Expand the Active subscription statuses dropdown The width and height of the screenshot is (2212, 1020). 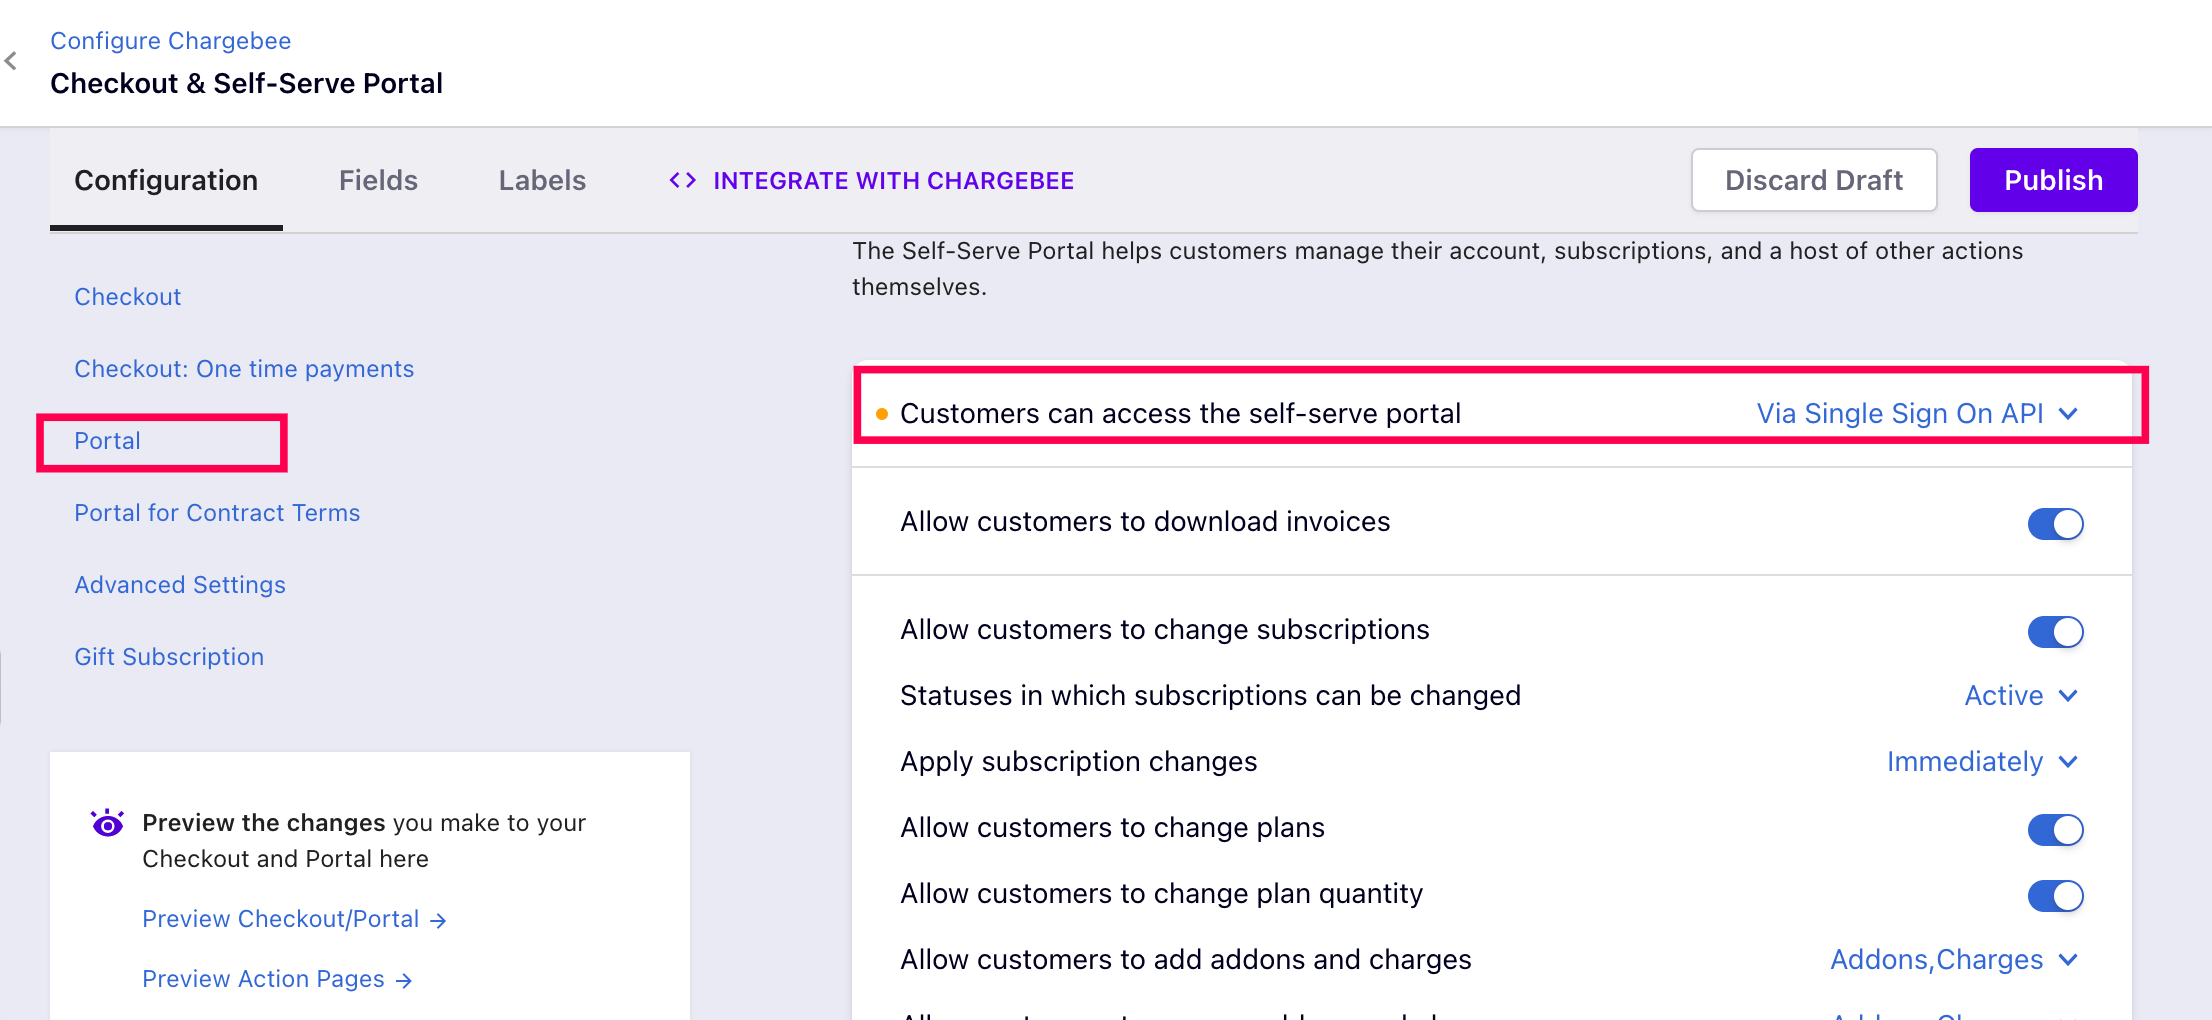click(x=2021, y=696)
